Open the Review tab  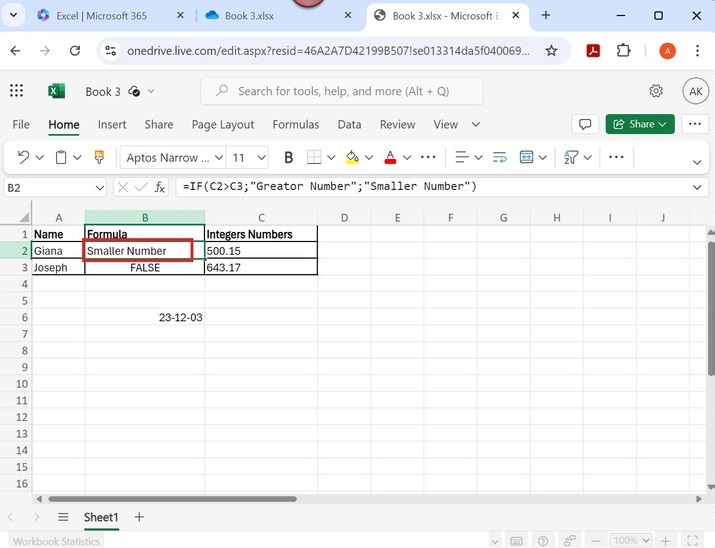coord(397,124)
